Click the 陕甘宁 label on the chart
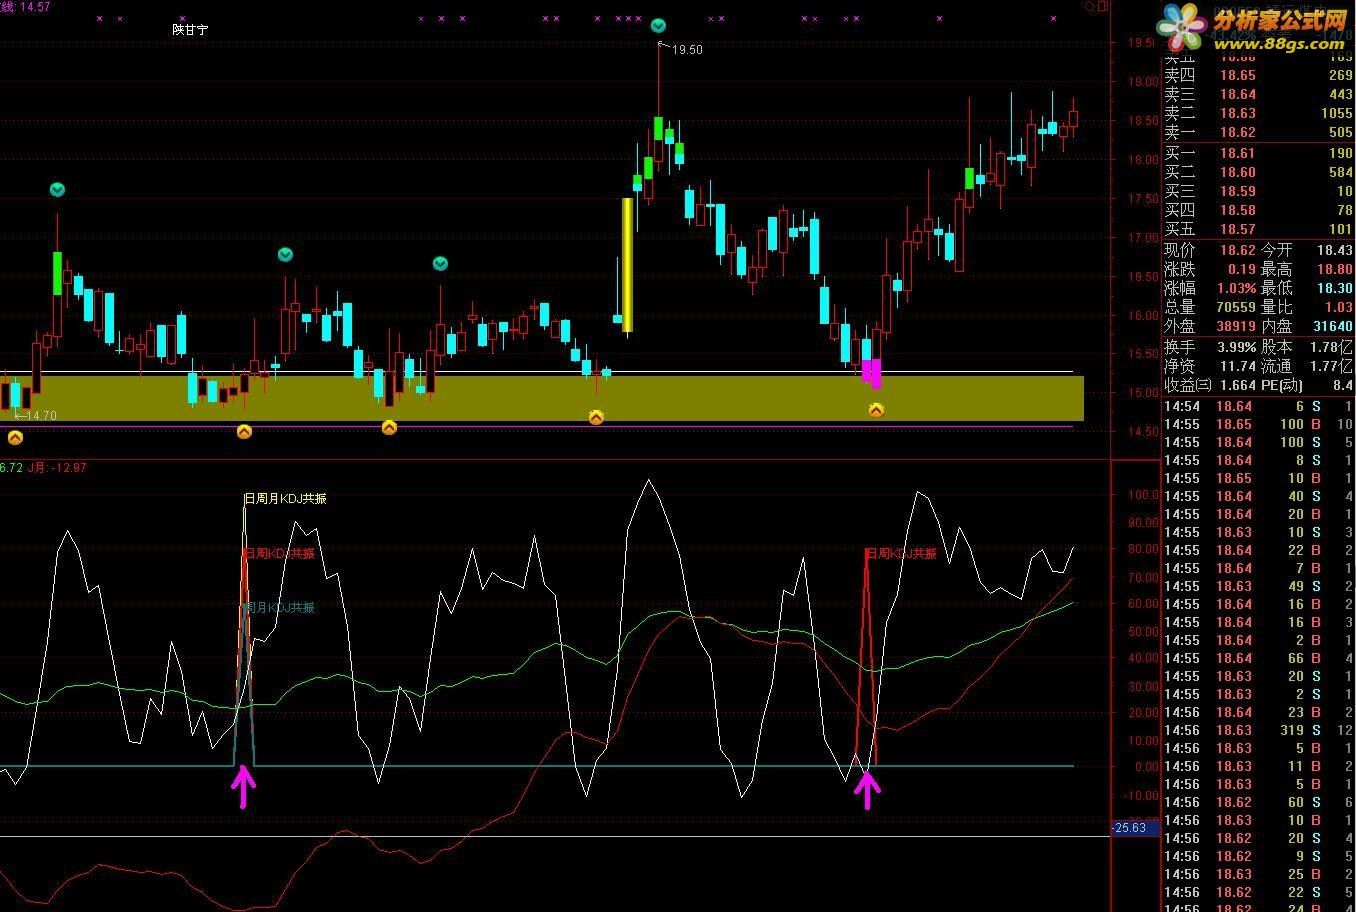The image size is (1356, 912). click(190, 29)
